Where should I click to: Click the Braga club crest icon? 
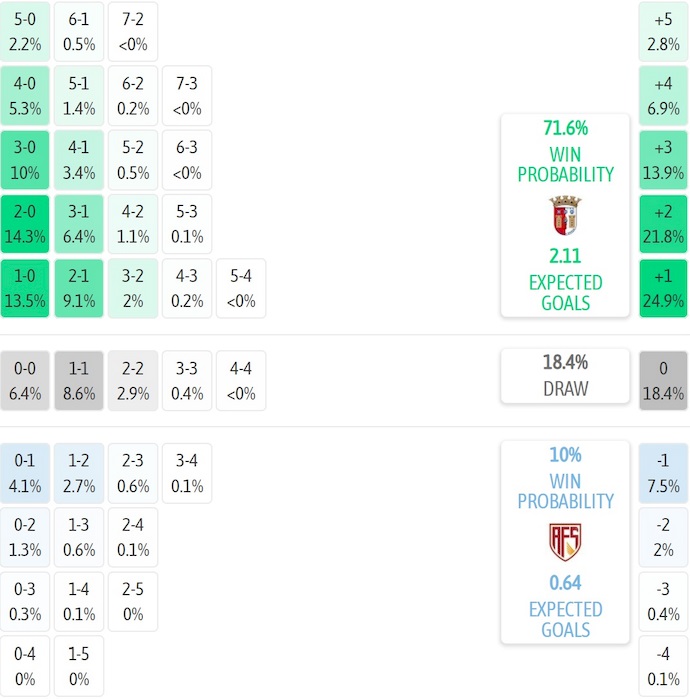[x=565, y=216]
